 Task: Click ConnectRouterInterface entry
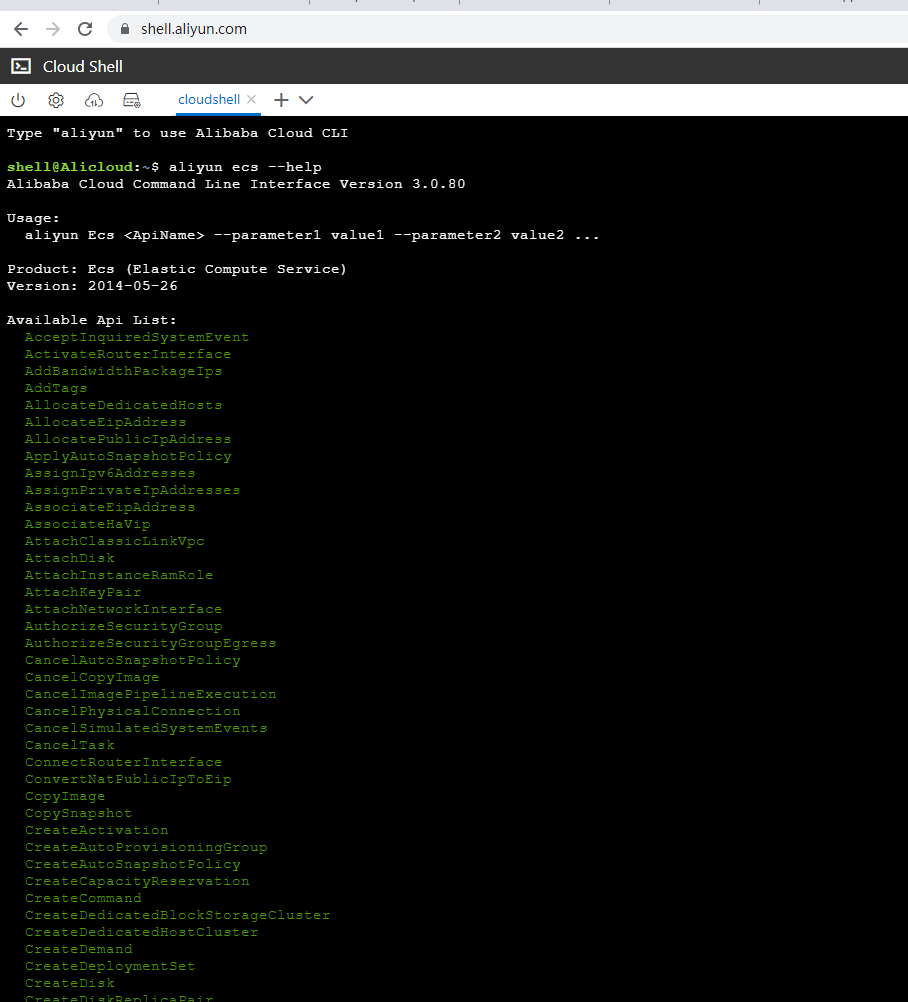point(123,762)
